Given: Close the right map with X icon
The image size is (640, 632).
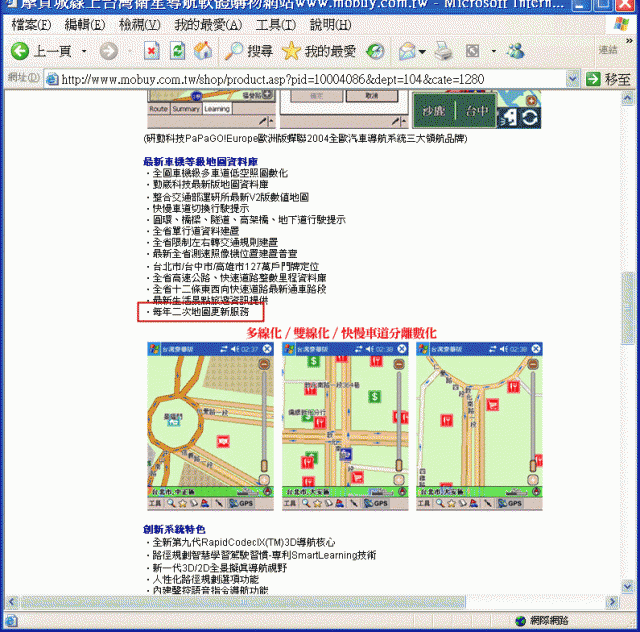Looking at the screenshot, I should click(536, 349).
